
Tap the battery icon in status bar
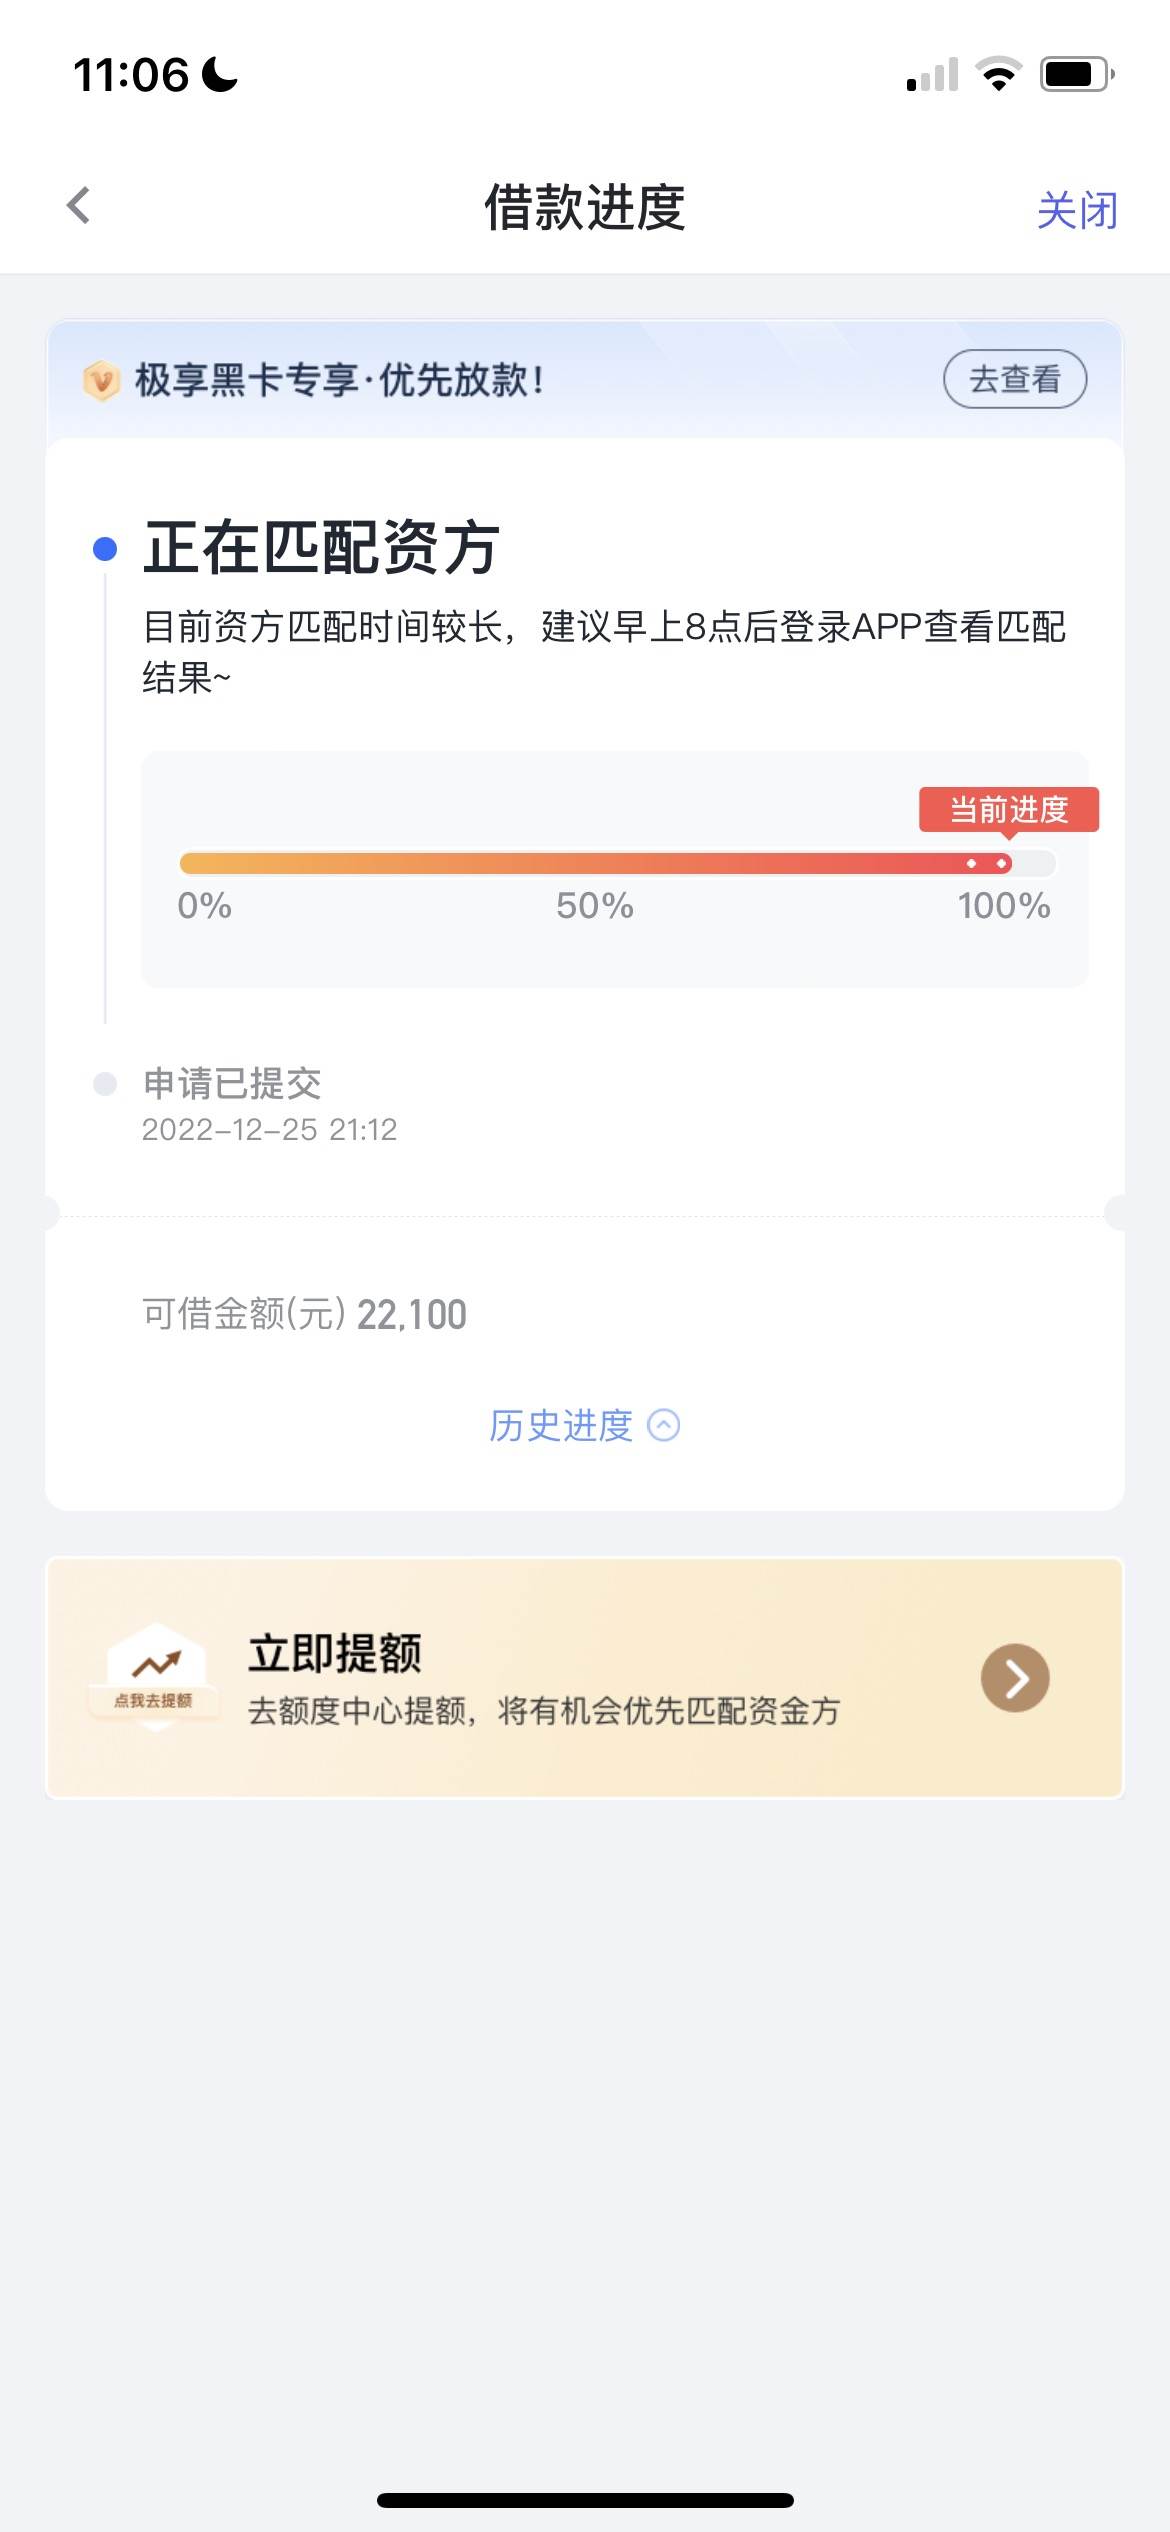1077,75
